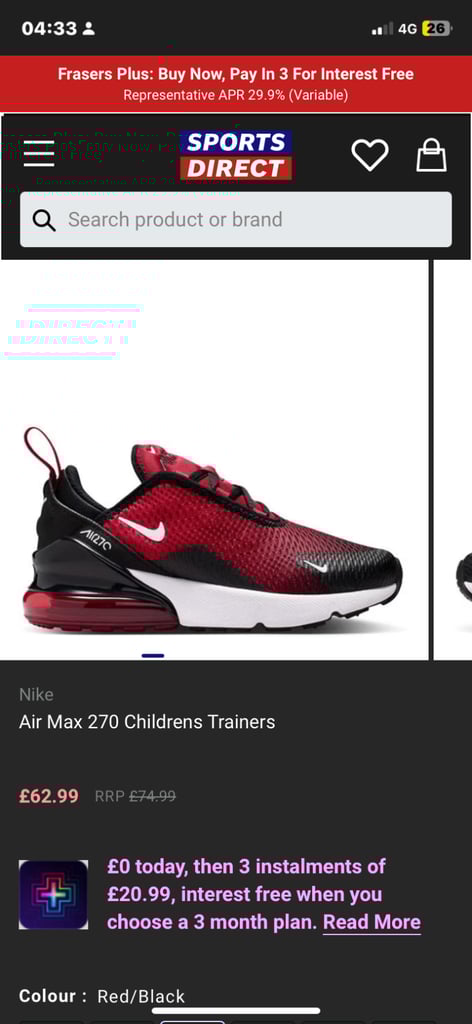Tap Air Max 270 Childrens Trainers title
This screenshot has height=1024, width=472.
[x=147, y=722]
